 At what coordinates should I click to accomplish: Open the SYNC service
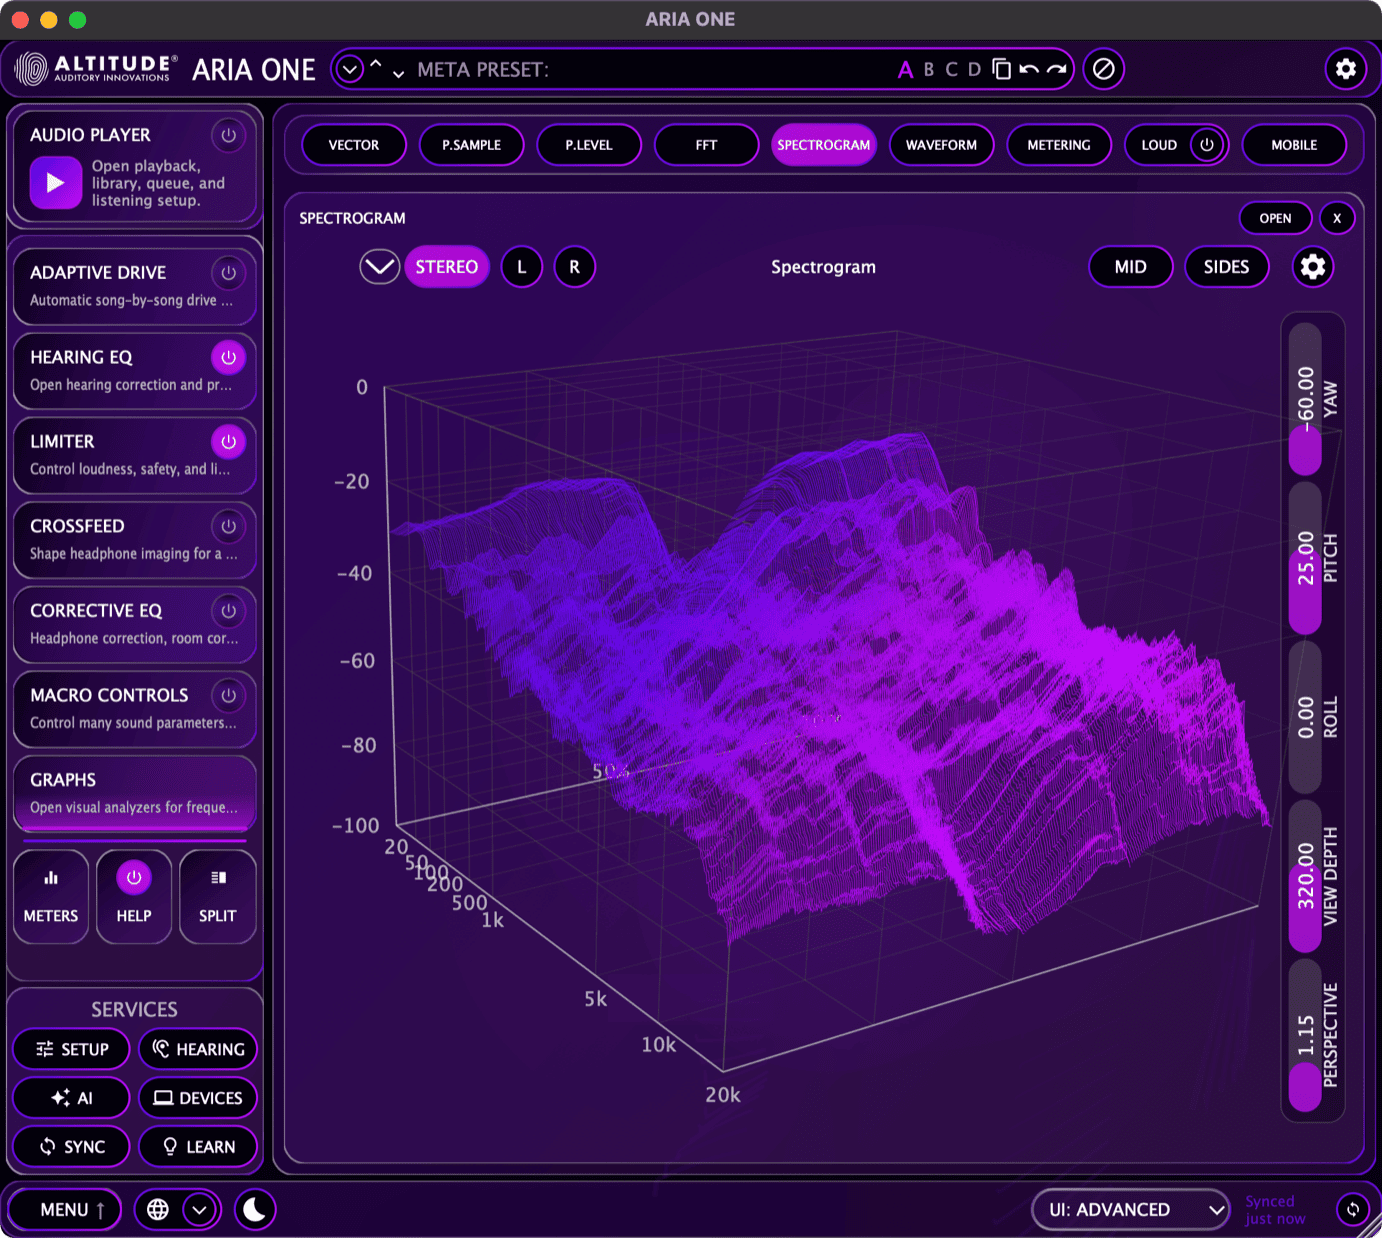(72, 1147)
